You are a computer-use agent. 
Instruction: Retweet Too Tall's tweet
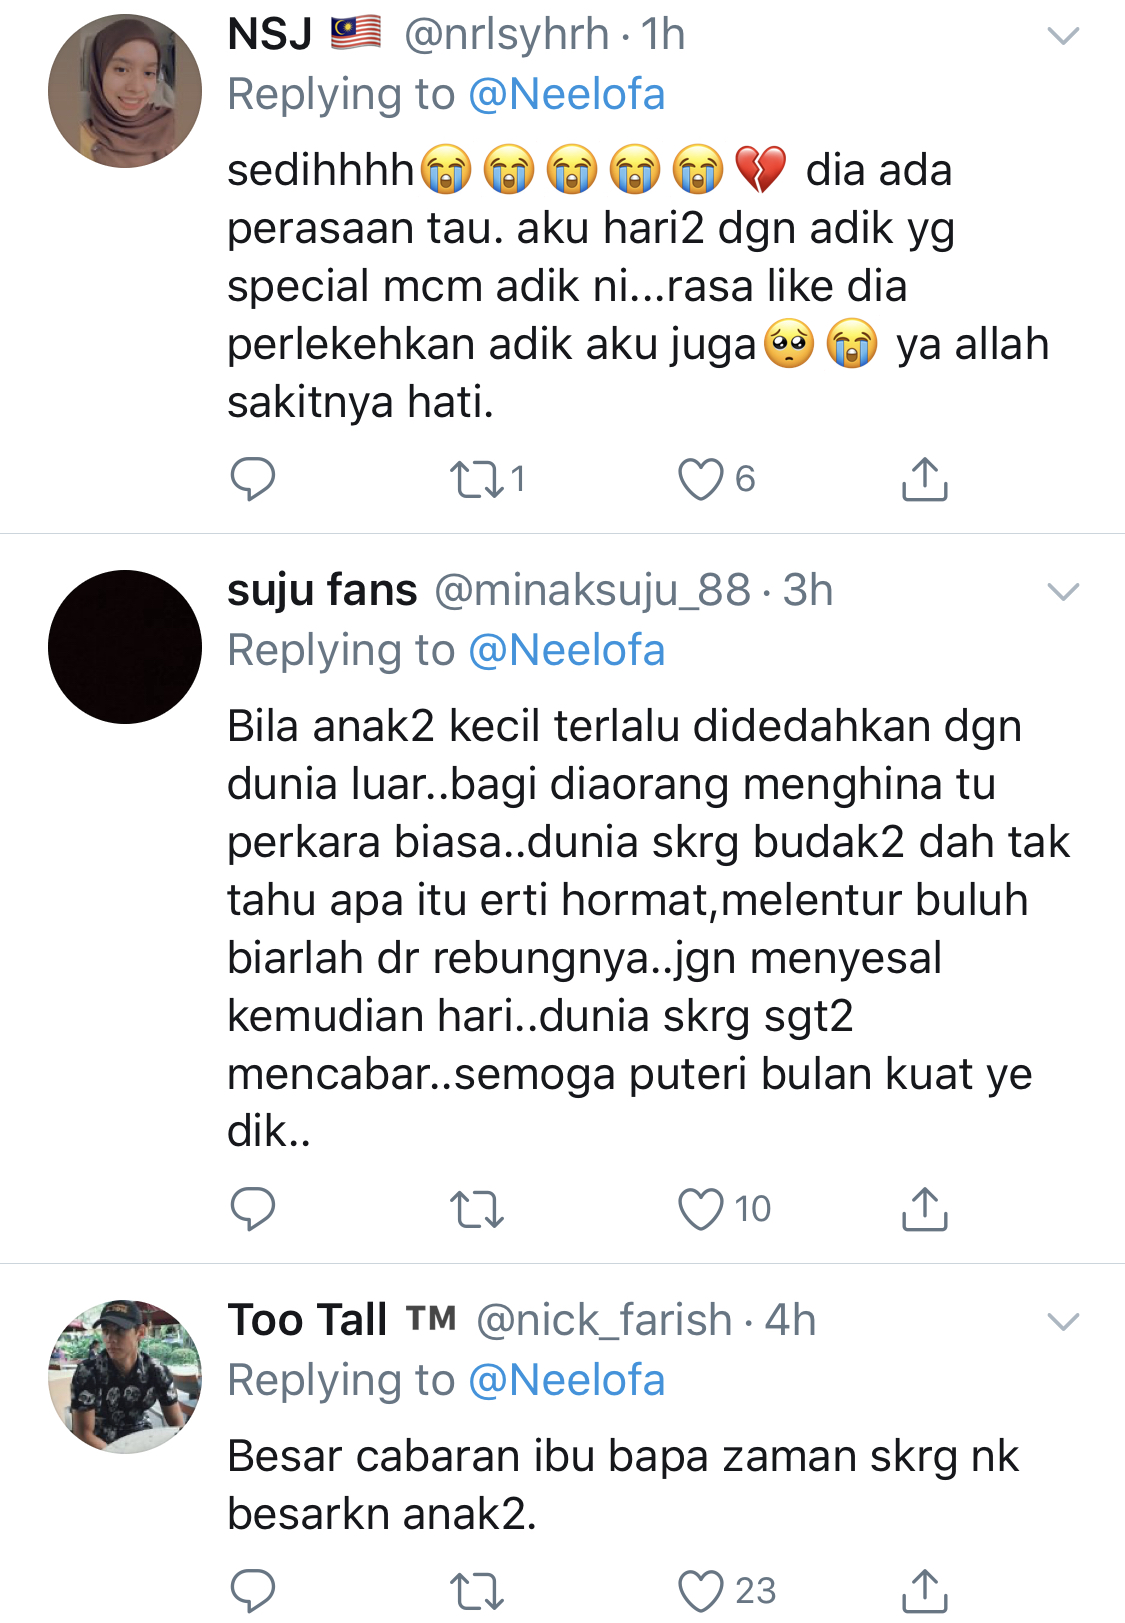click(477, 1590)
